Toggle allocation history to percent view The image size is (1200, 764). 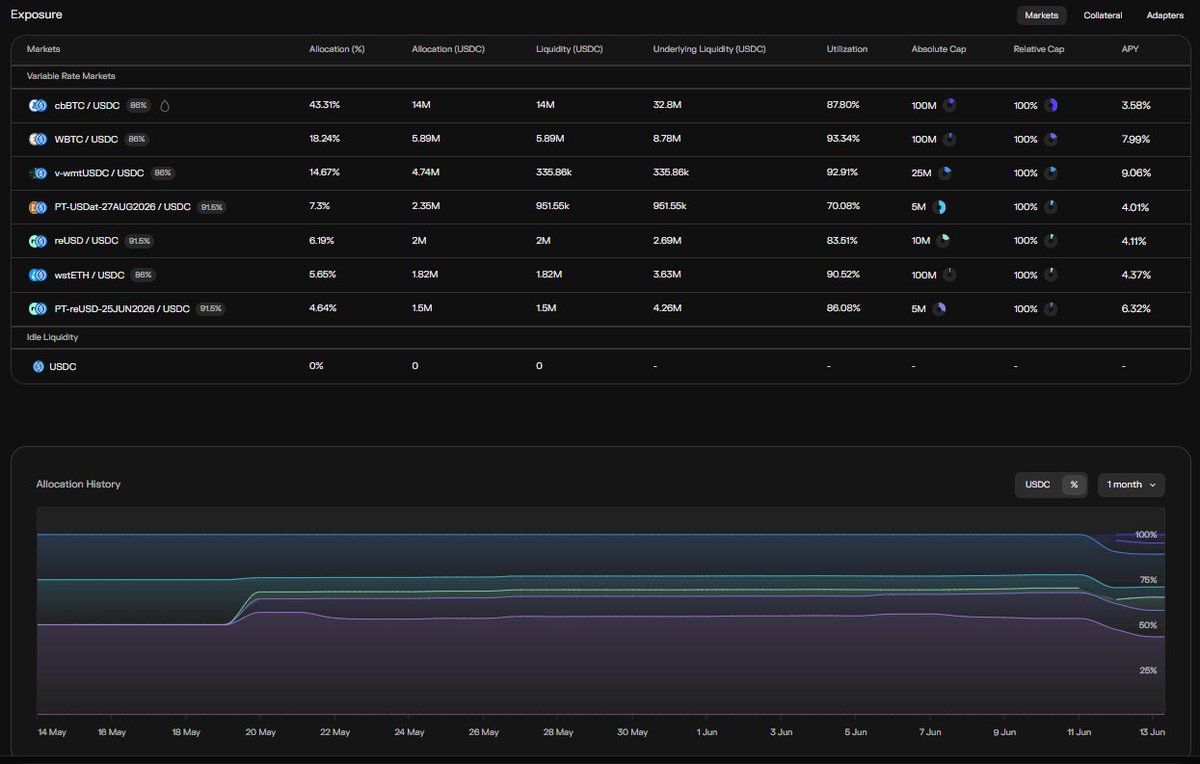[x=1074, y=484]
